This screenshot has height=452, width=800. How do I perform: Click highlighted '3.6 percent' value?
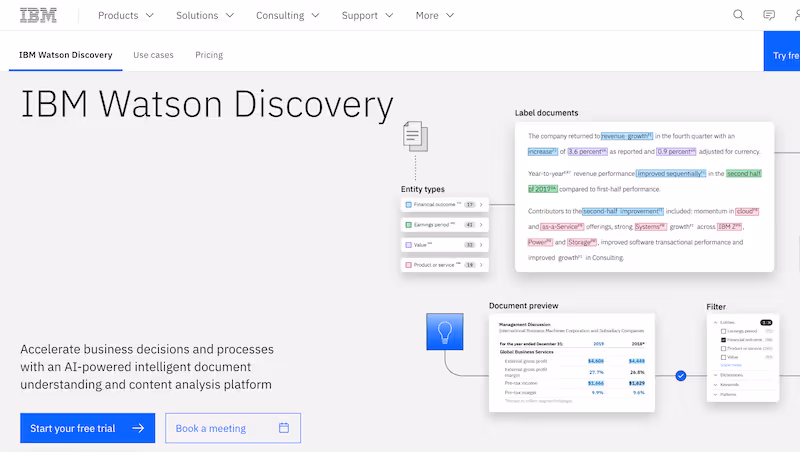coord(587,152)
